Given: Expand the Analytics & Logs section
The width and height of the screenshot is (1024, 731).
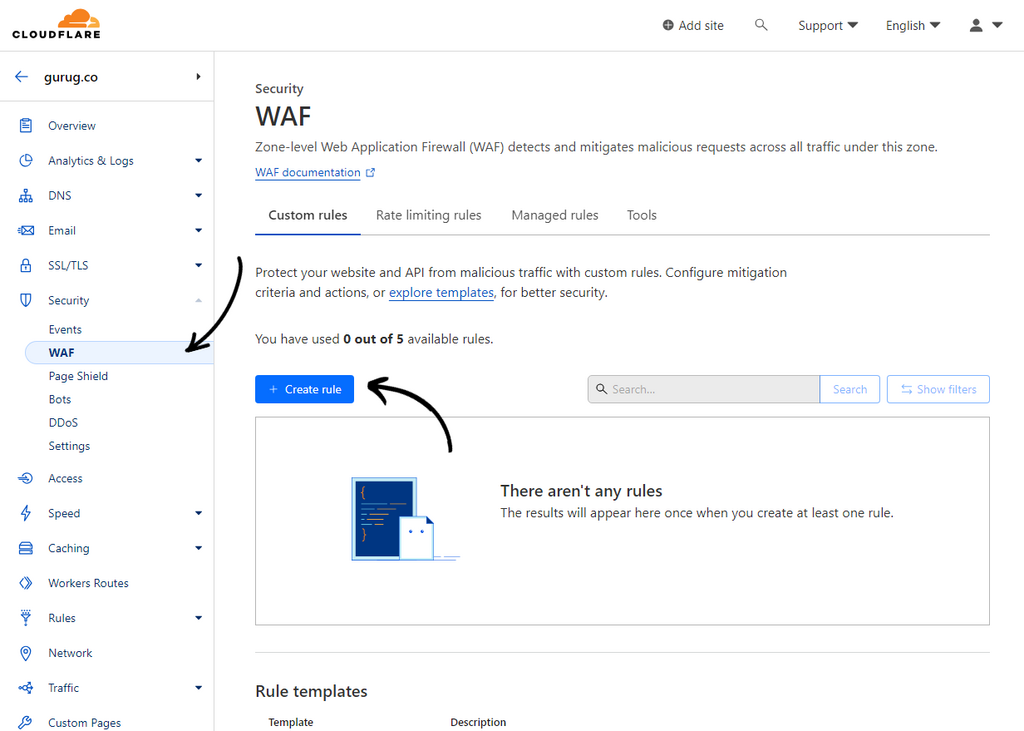Looking at the screenshot, I should tap(199, 161).
